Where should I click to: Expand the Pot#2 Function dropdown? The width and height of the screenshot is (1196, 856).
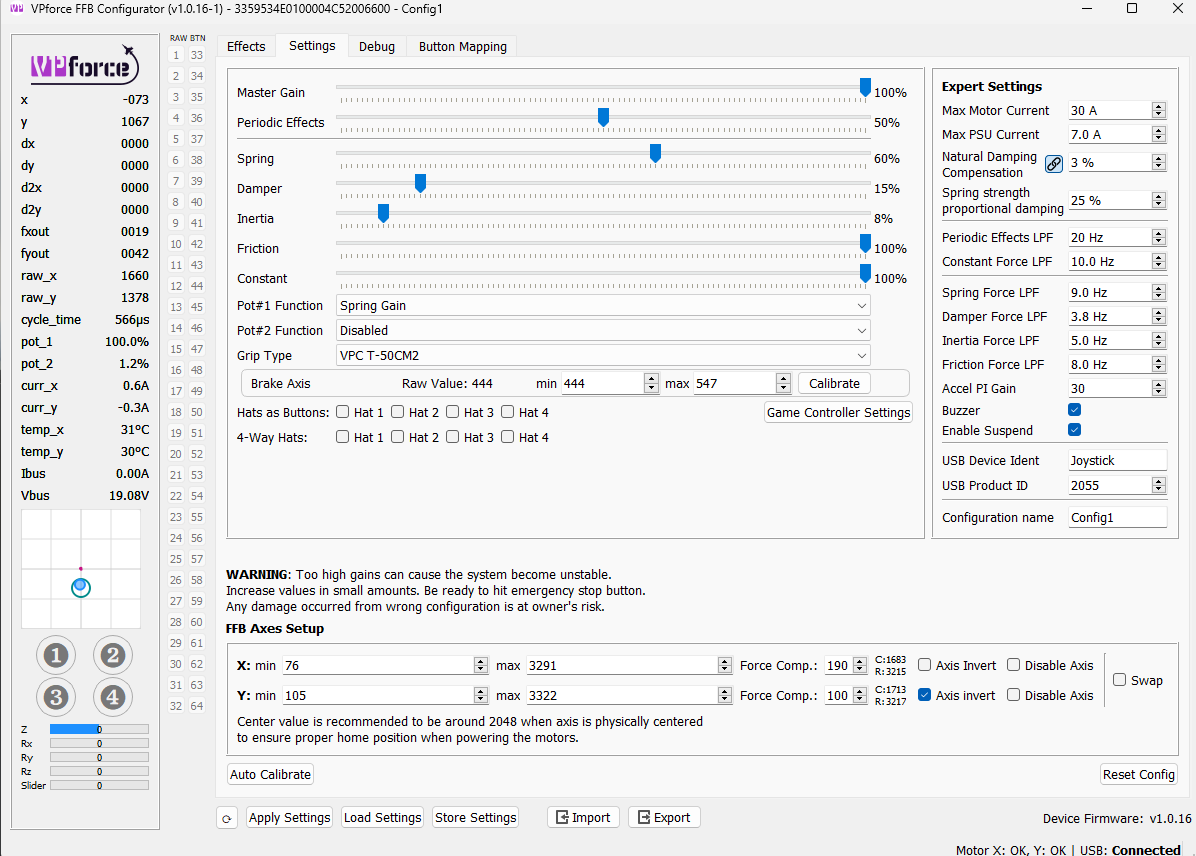(603, 331)
